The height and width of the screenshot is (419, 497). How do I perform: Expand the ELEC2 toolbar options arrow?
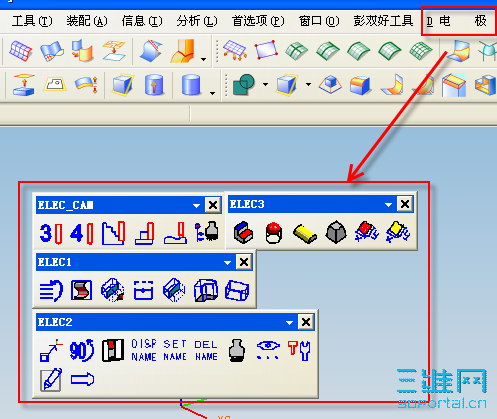pos(289,322)
